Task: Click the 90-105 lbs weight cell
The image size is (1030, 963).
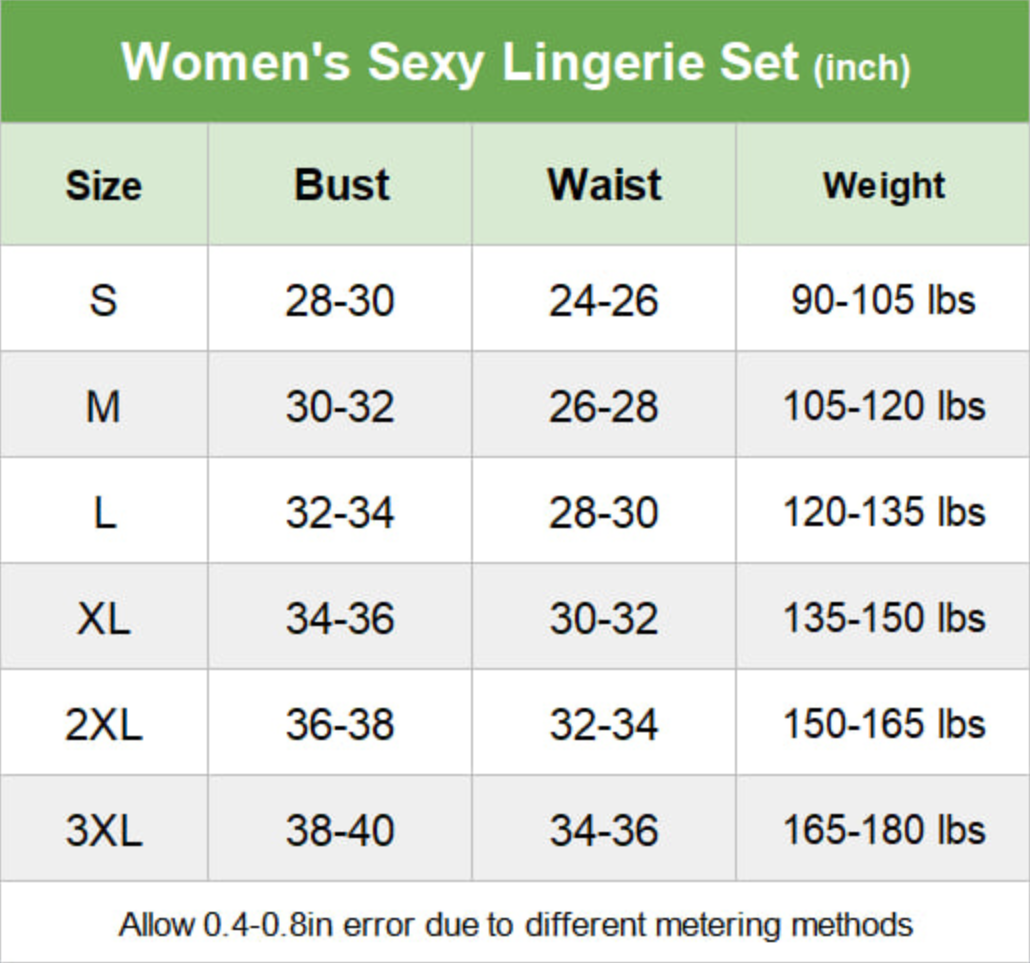Action: tap(884, 300)
